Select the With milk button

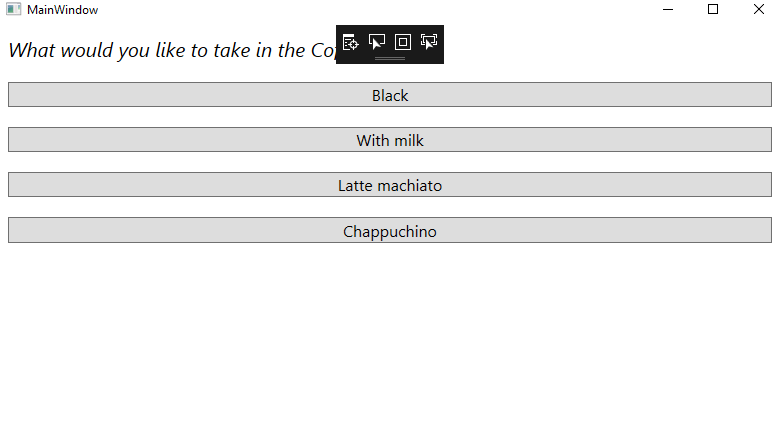point(390,140)
